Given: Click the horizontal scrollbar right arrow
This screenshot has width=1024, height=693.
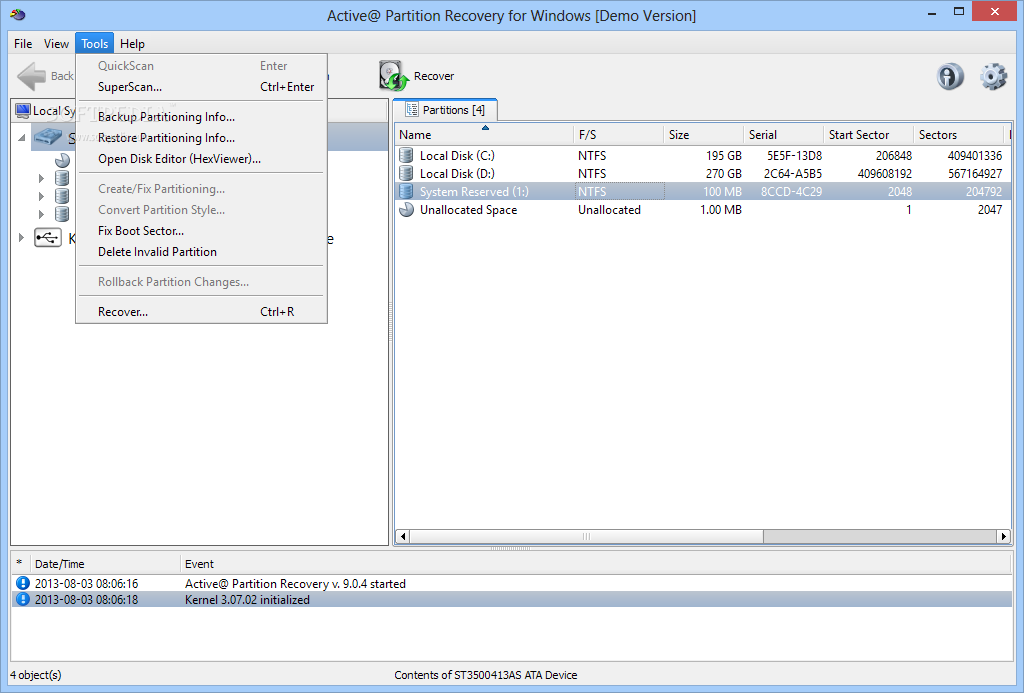Looking at the screenshot, I should point(1004,536).
